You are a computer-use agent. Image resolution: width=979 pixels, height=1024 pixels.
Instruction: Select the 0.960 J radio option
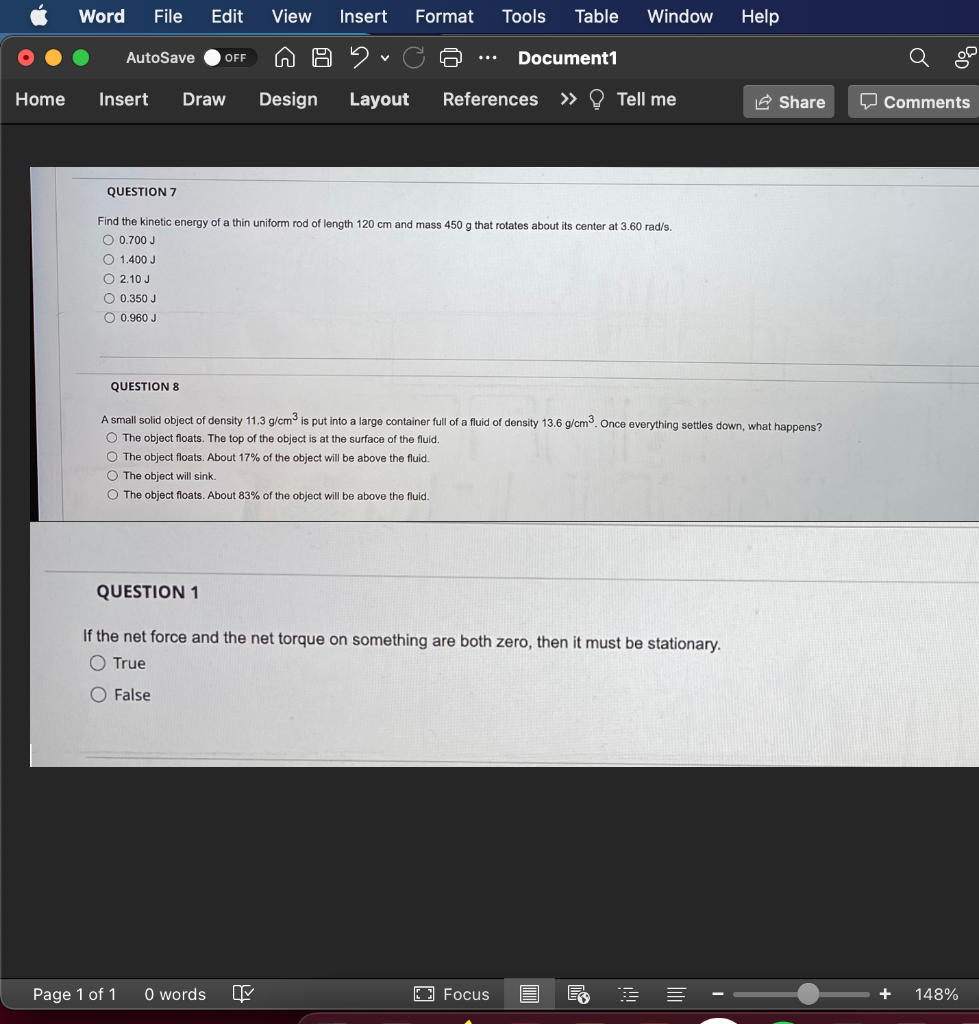click(110, 317)
